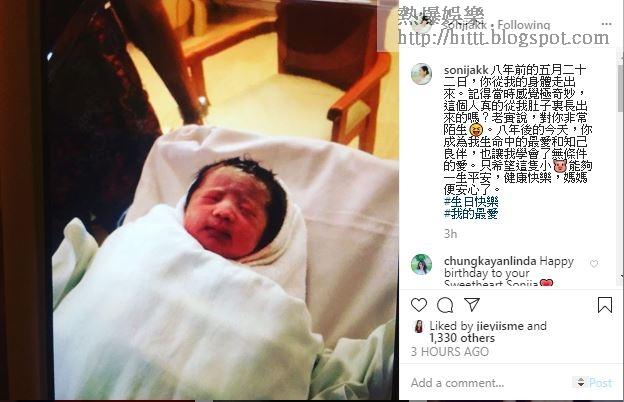Click the Post comment button
This screenshot has height=402, width=624.
600,383
